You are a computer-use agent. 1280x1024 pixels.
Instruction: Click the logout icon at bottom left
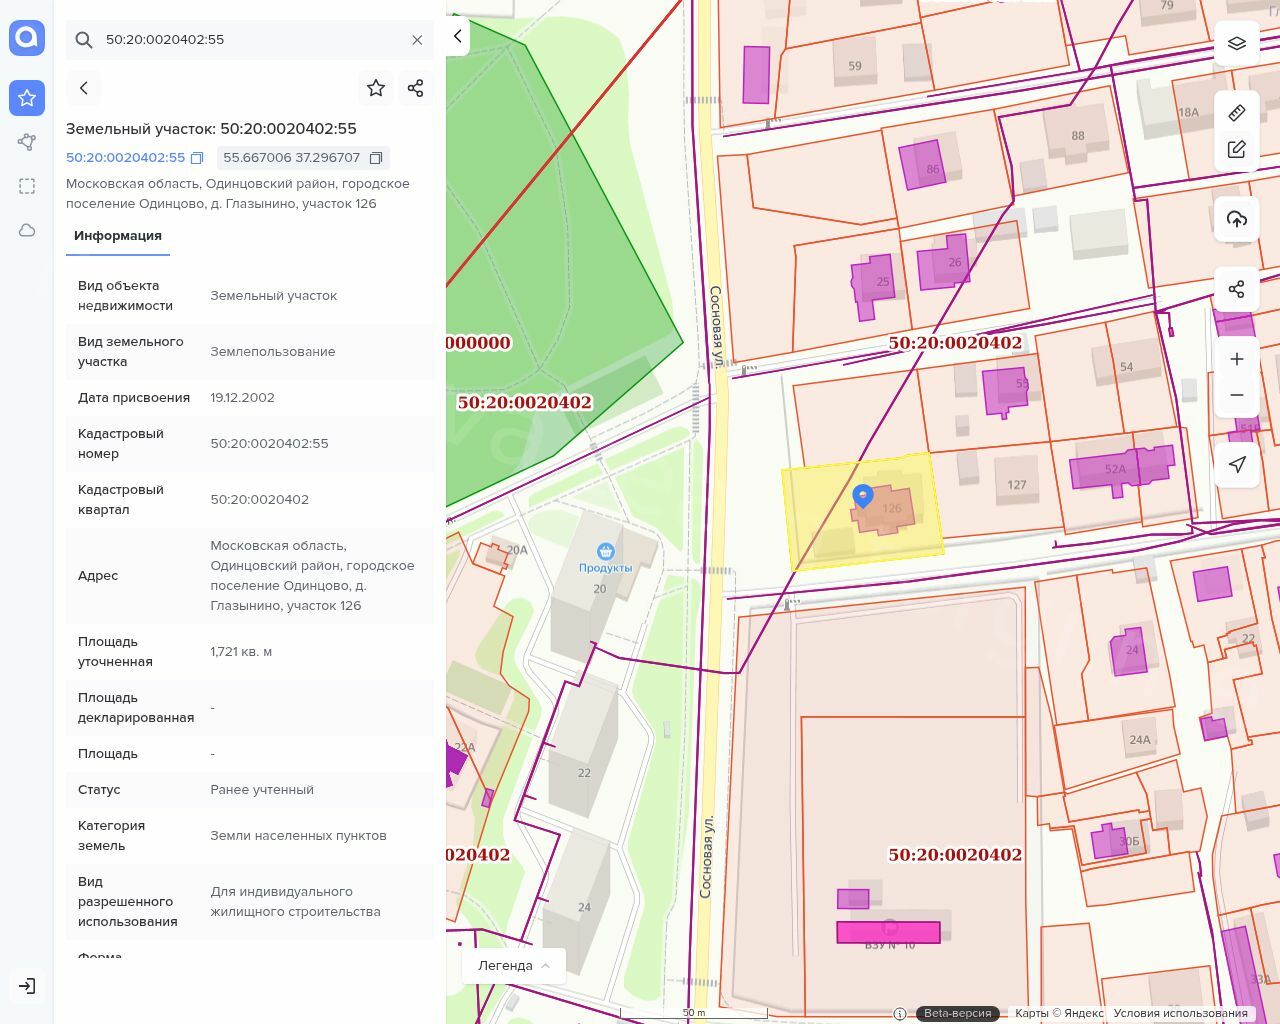27,986
